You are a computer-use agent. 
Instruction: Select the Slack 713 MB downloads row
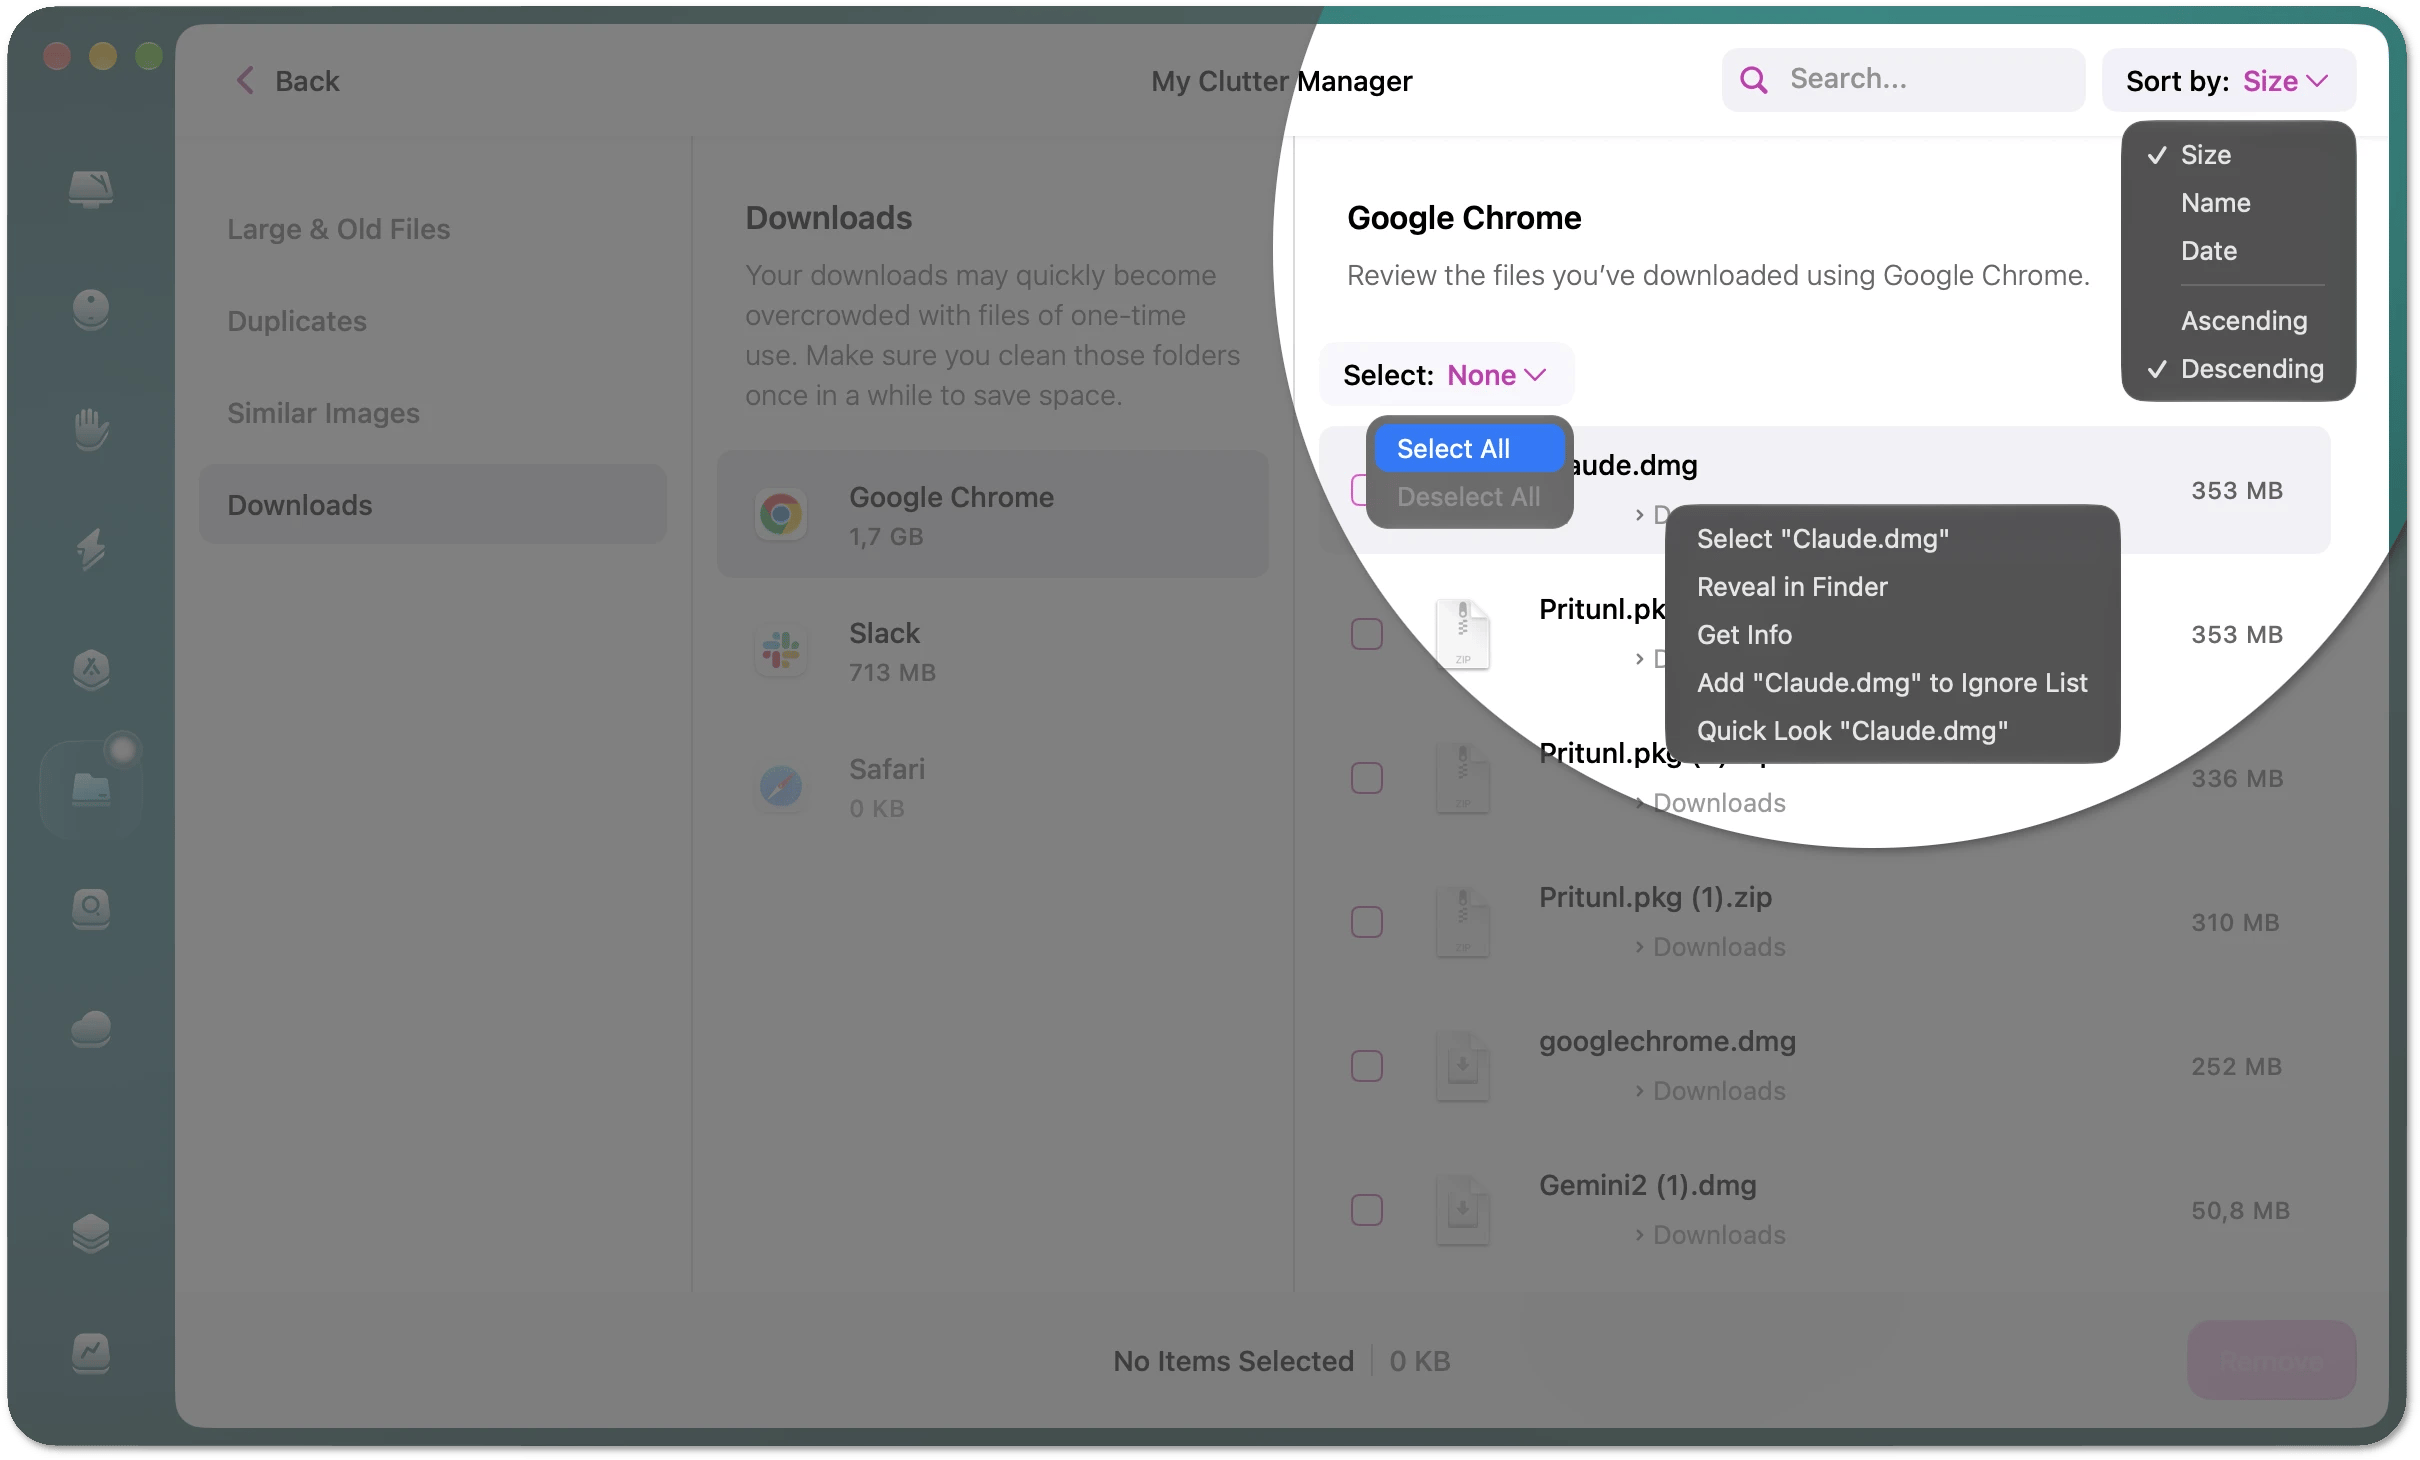(993, 651)
